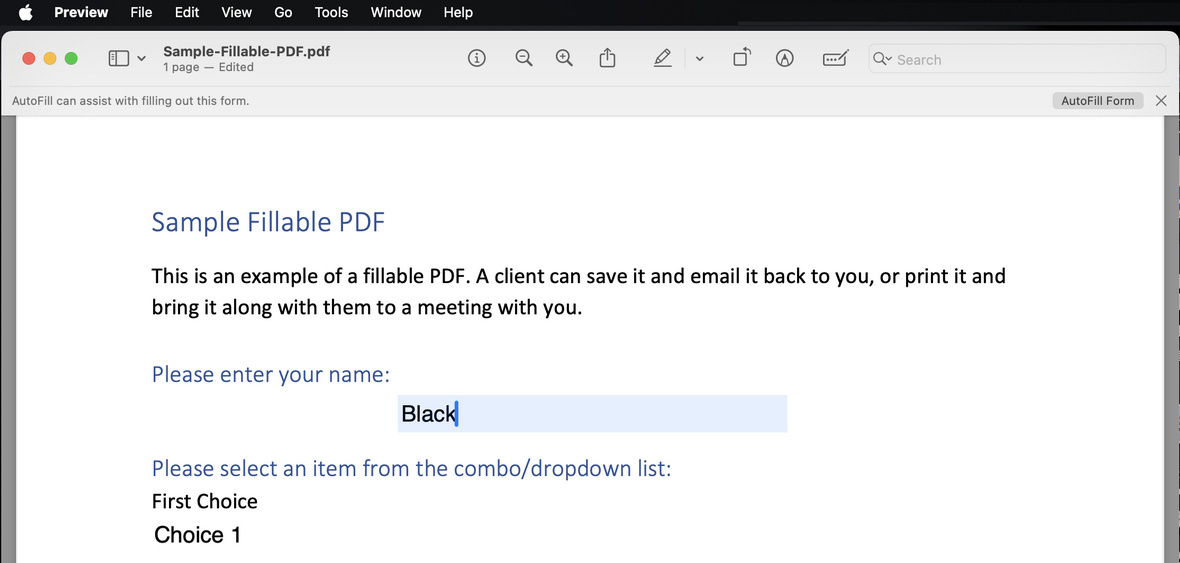Click the name field containing Black
The height and width of the screenshot is (563, 1180).
tap(592, 414)
